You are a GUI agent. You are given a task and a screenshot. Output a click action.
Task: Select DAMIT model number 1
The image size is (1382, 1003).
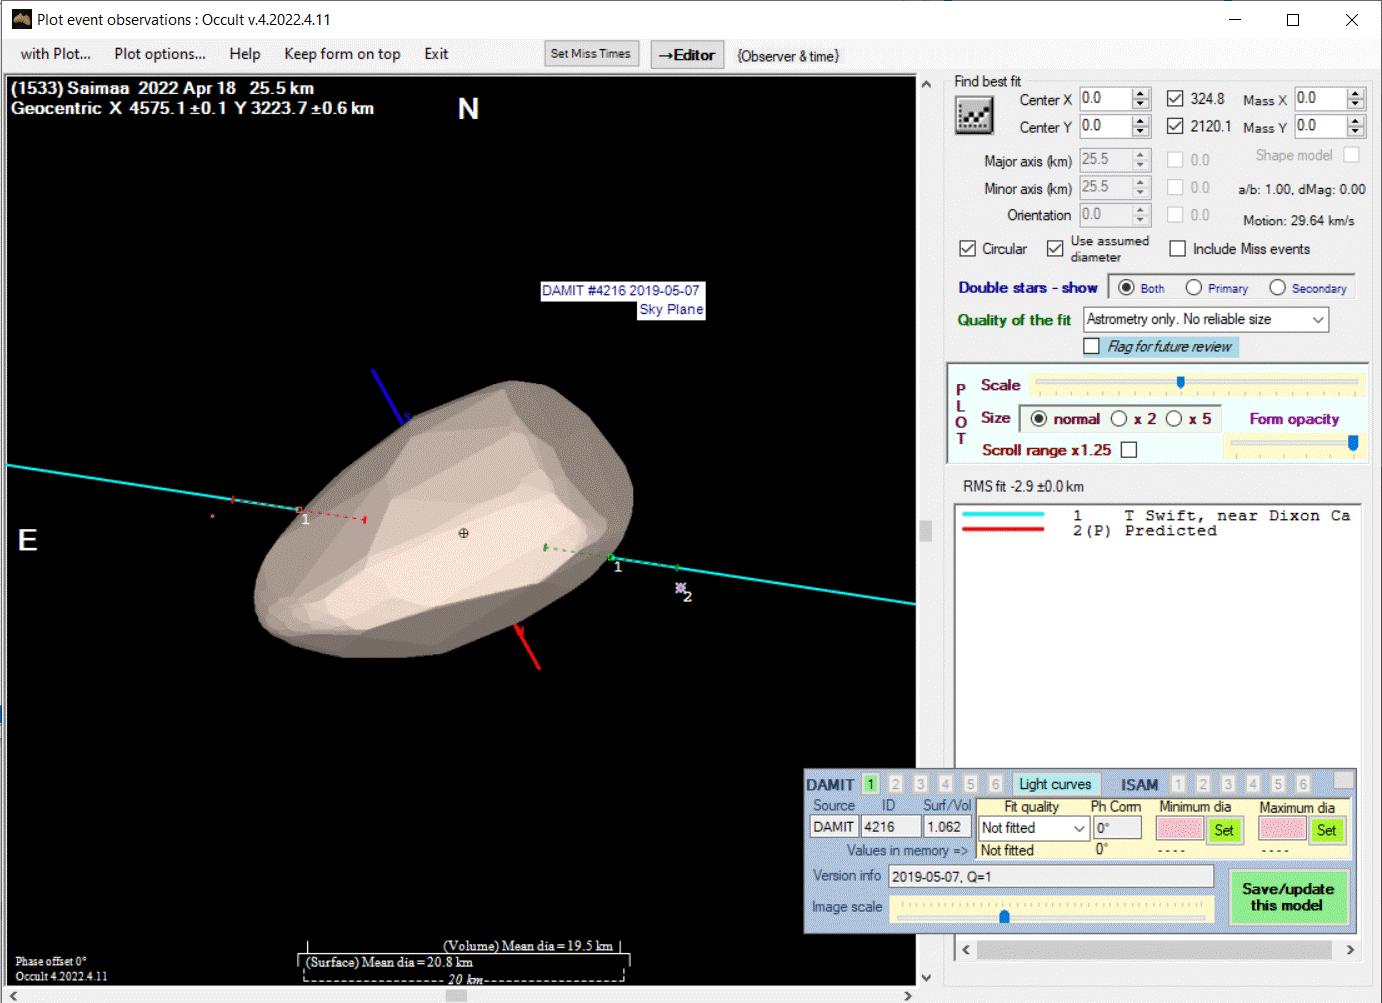click(870, 784)
